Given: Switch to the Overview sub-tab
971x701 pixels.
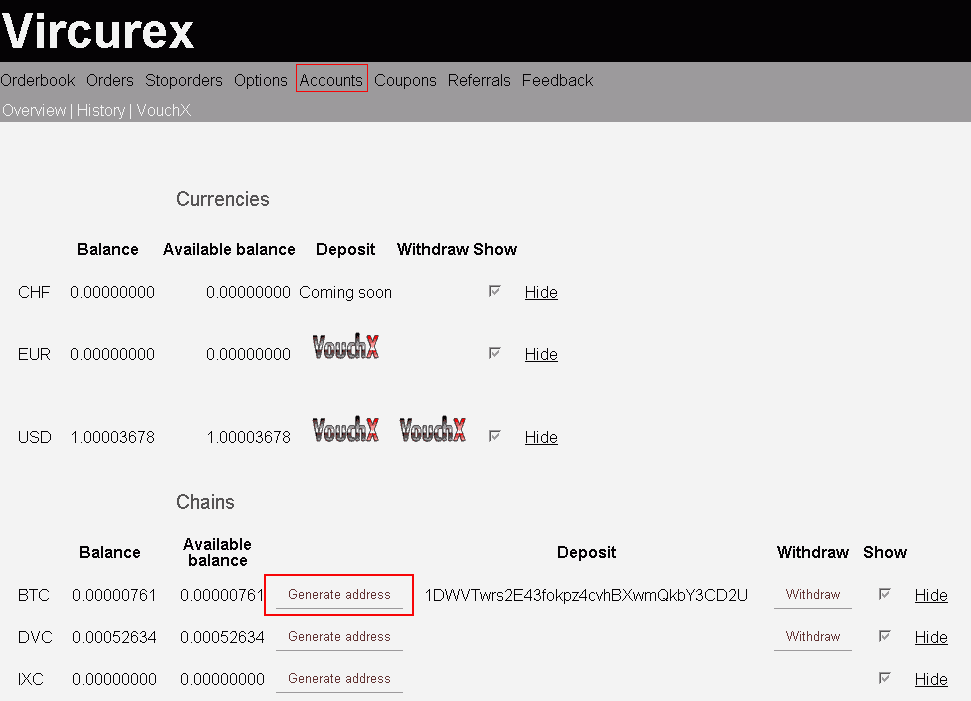Looking at the screenshot, I should pos(34,110).
